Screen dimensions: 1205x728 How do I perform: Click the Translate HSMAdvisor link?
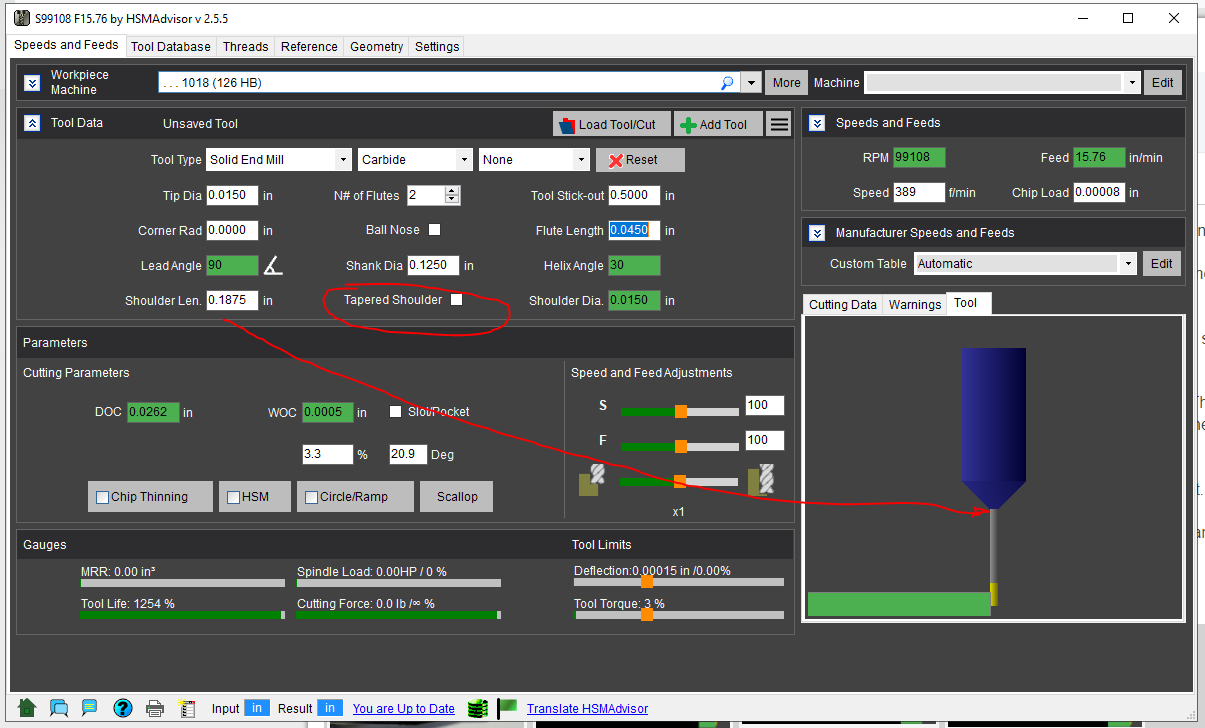tap(587, 709)
